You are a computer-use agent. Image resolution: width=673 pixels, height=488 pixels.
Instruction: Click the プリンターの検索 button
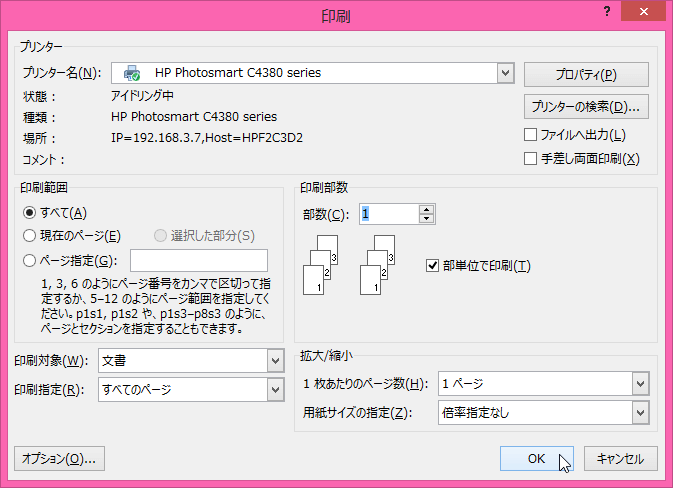click(586, 106)
